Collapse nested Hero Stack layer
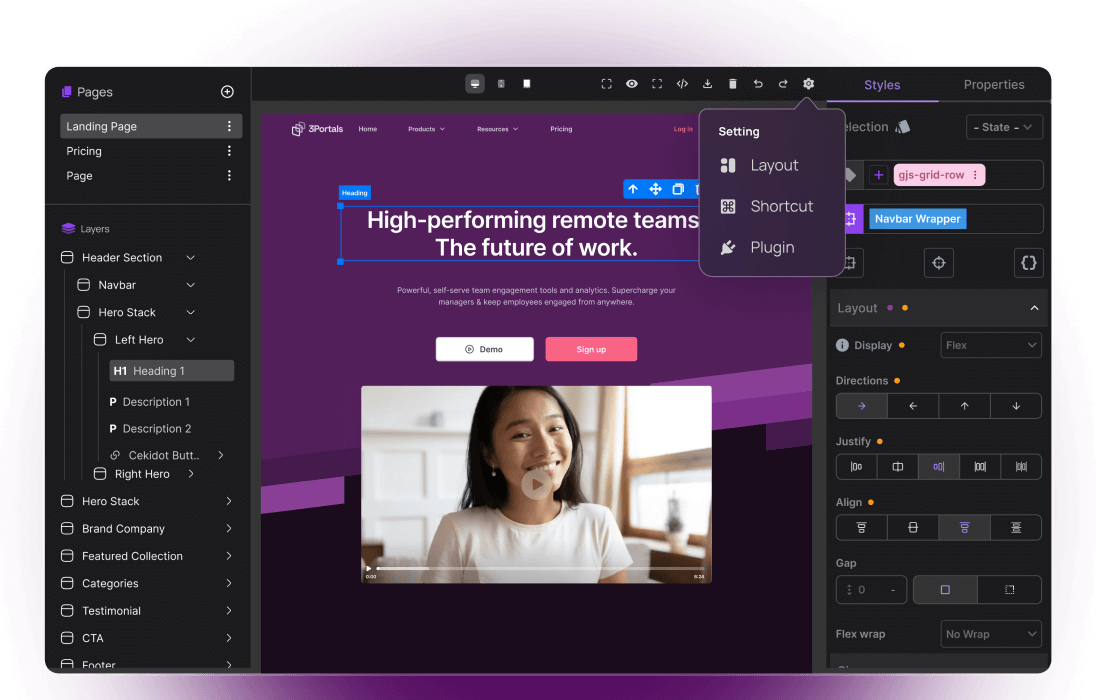Image resolution: width=1096 pixels, height=700 pixels. tap(190, 313)
